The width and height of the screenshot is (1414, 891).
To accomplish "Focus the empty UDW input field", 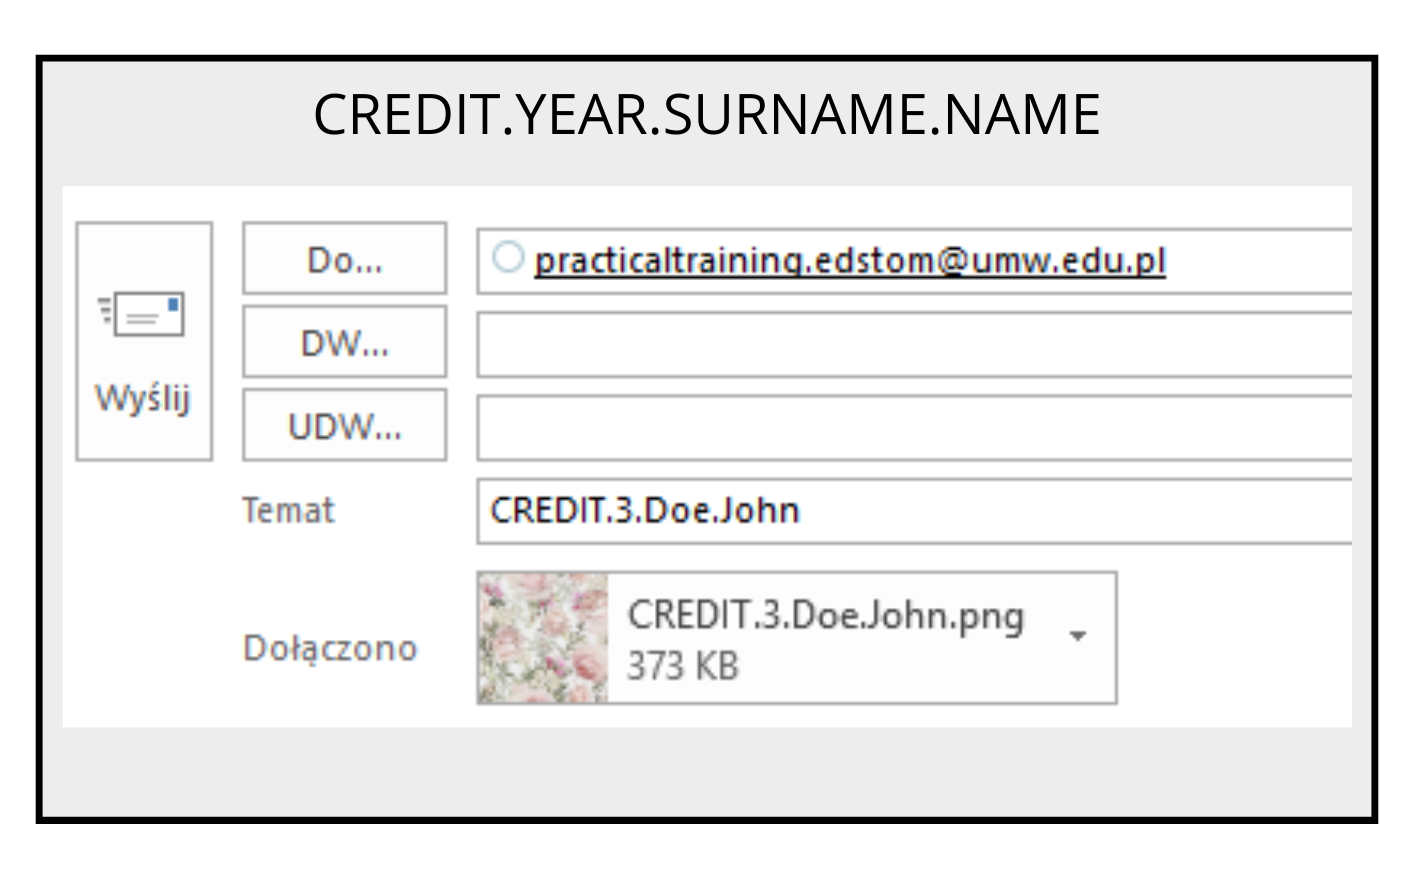I will point(912,428).
